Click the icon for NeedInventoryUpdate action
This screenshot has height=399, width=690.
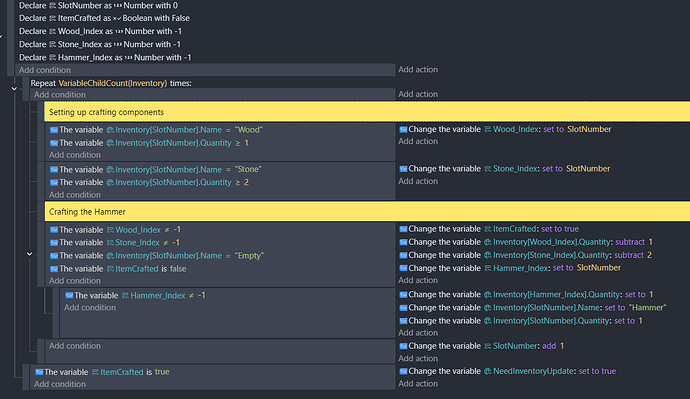403,371
